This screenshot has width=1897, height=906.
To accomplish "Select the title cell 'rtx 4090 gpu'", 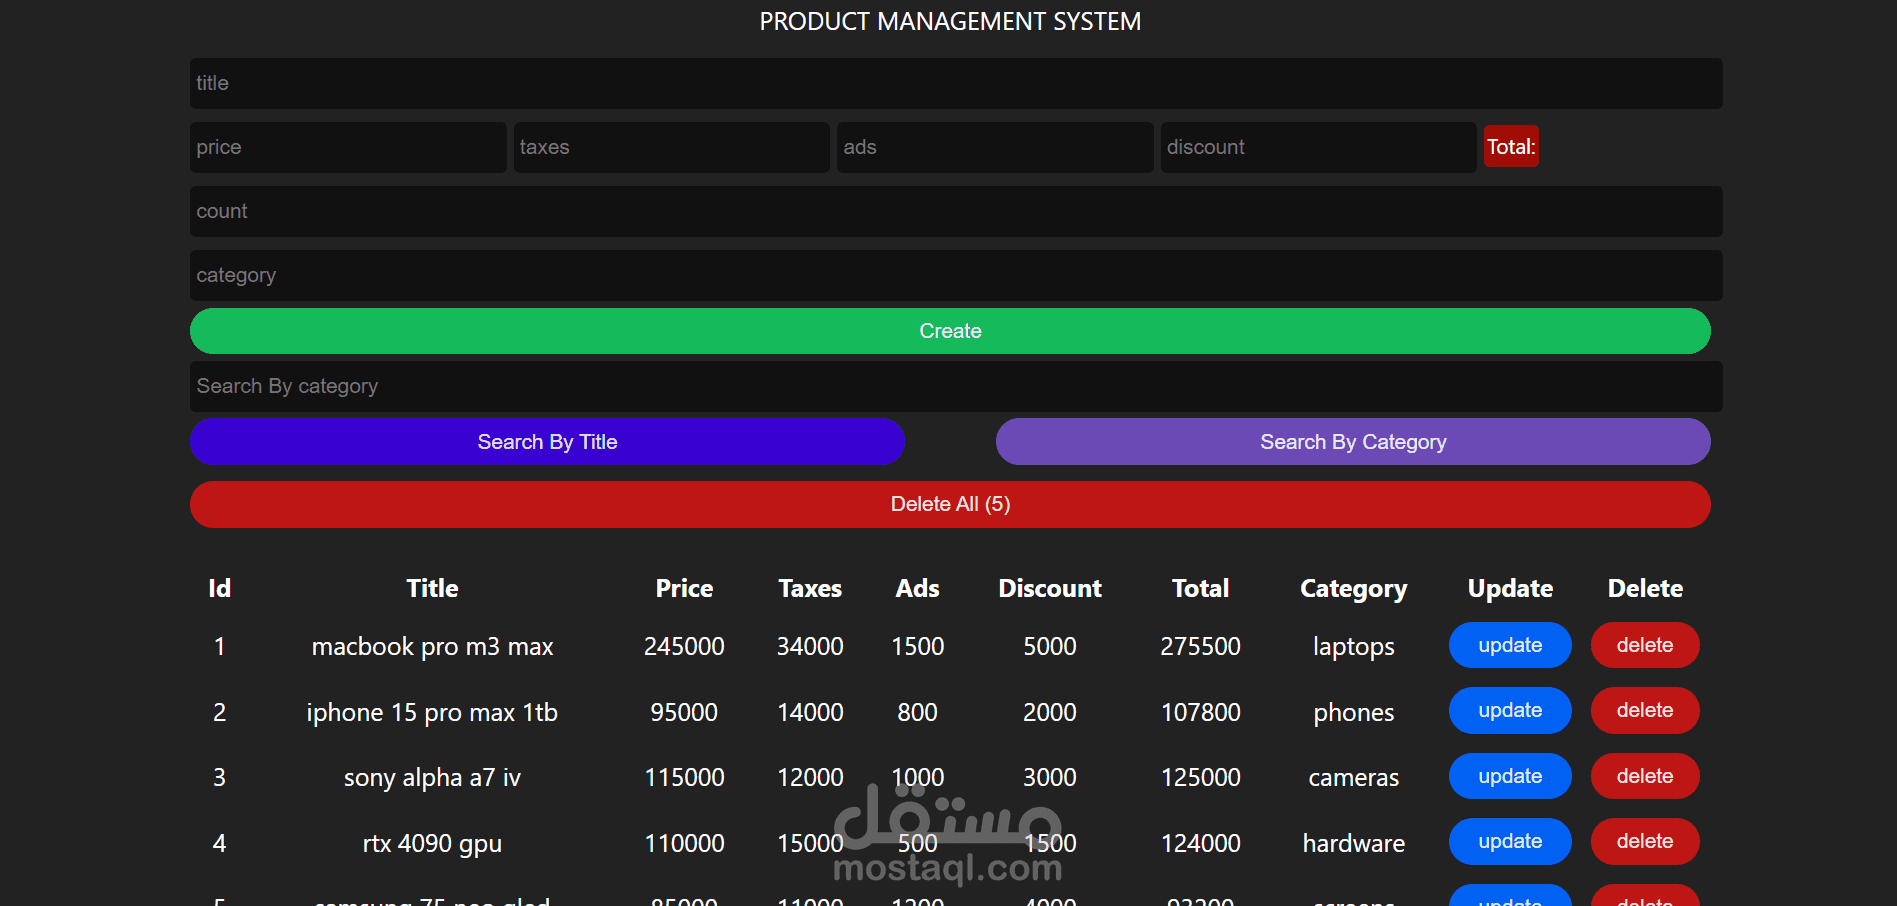I will [432, 844].
